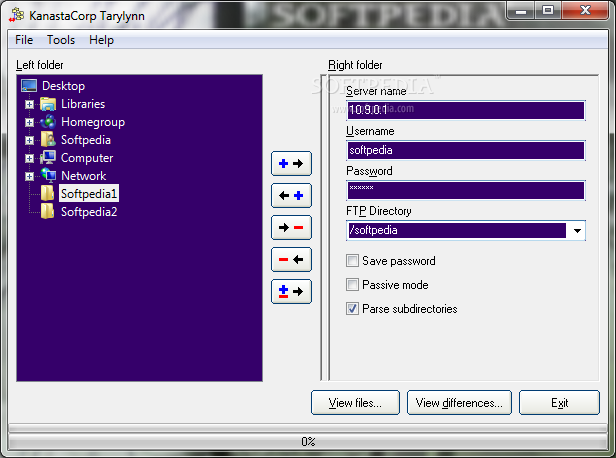The width and height of the screenshot is (616, 458).
Task: Select the Computer label in tree
Action: [87, 158]
